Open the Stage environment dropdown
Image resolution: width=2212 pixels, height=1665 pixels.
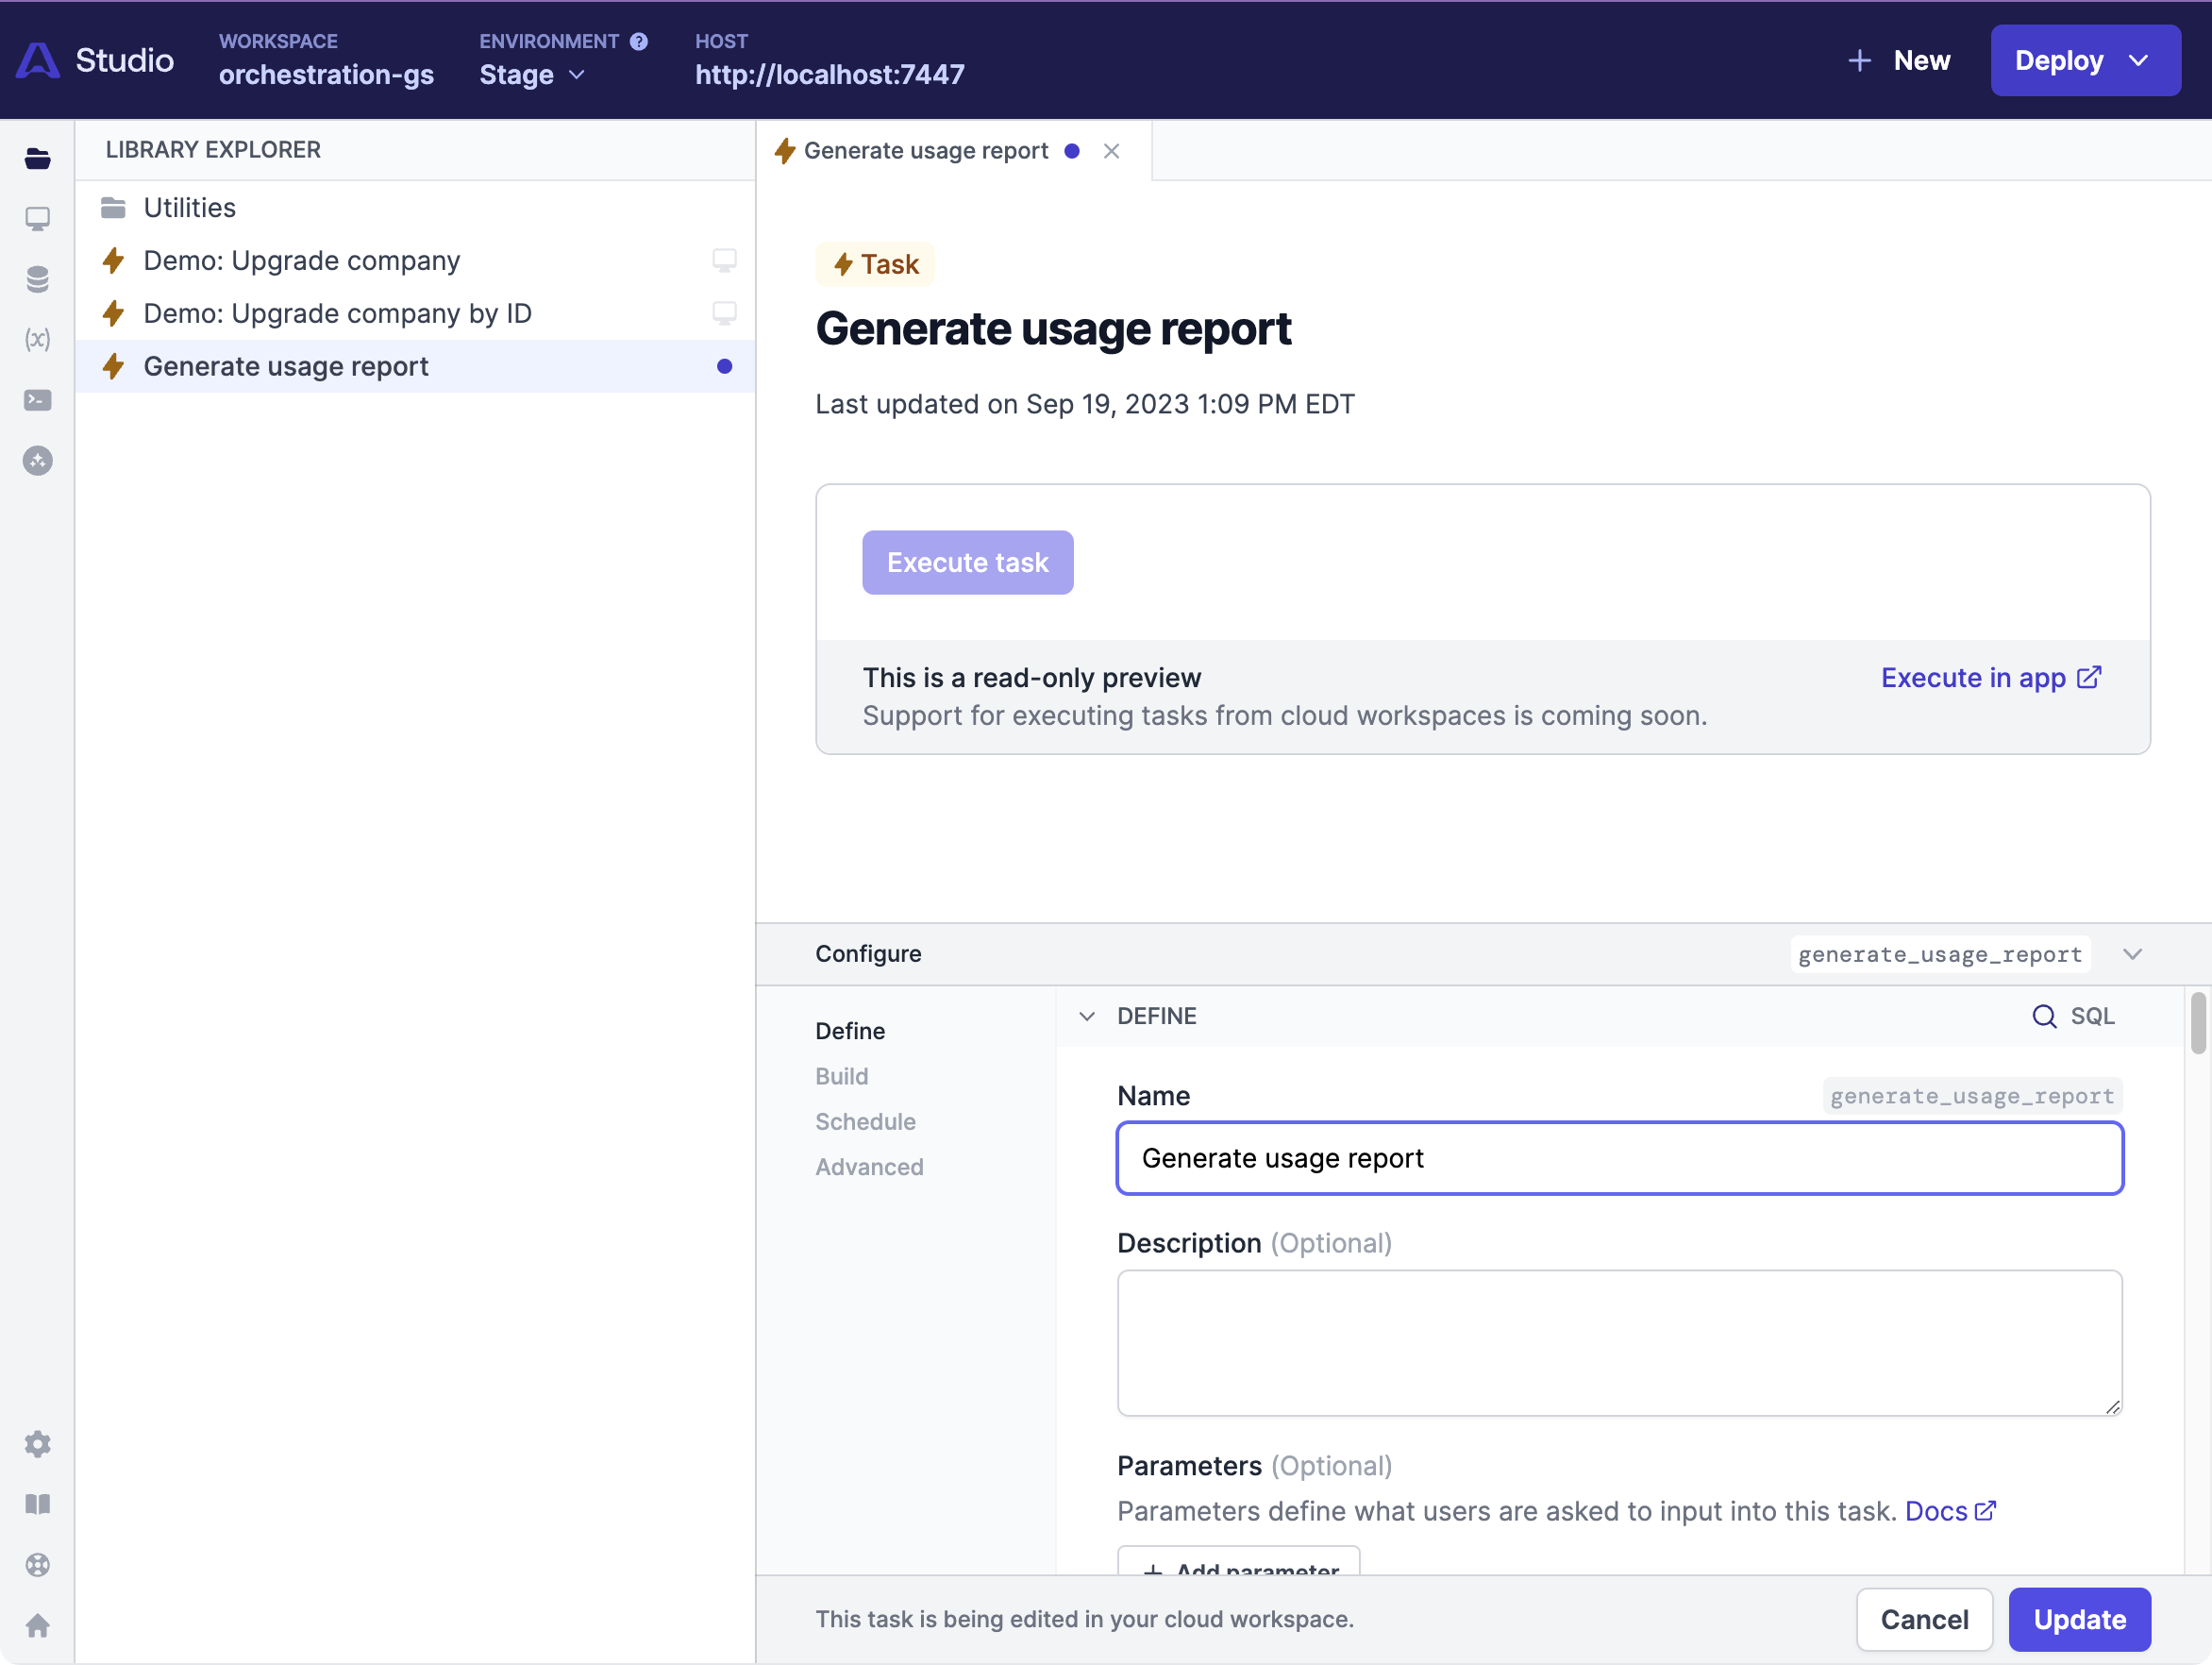pos(532,75)
